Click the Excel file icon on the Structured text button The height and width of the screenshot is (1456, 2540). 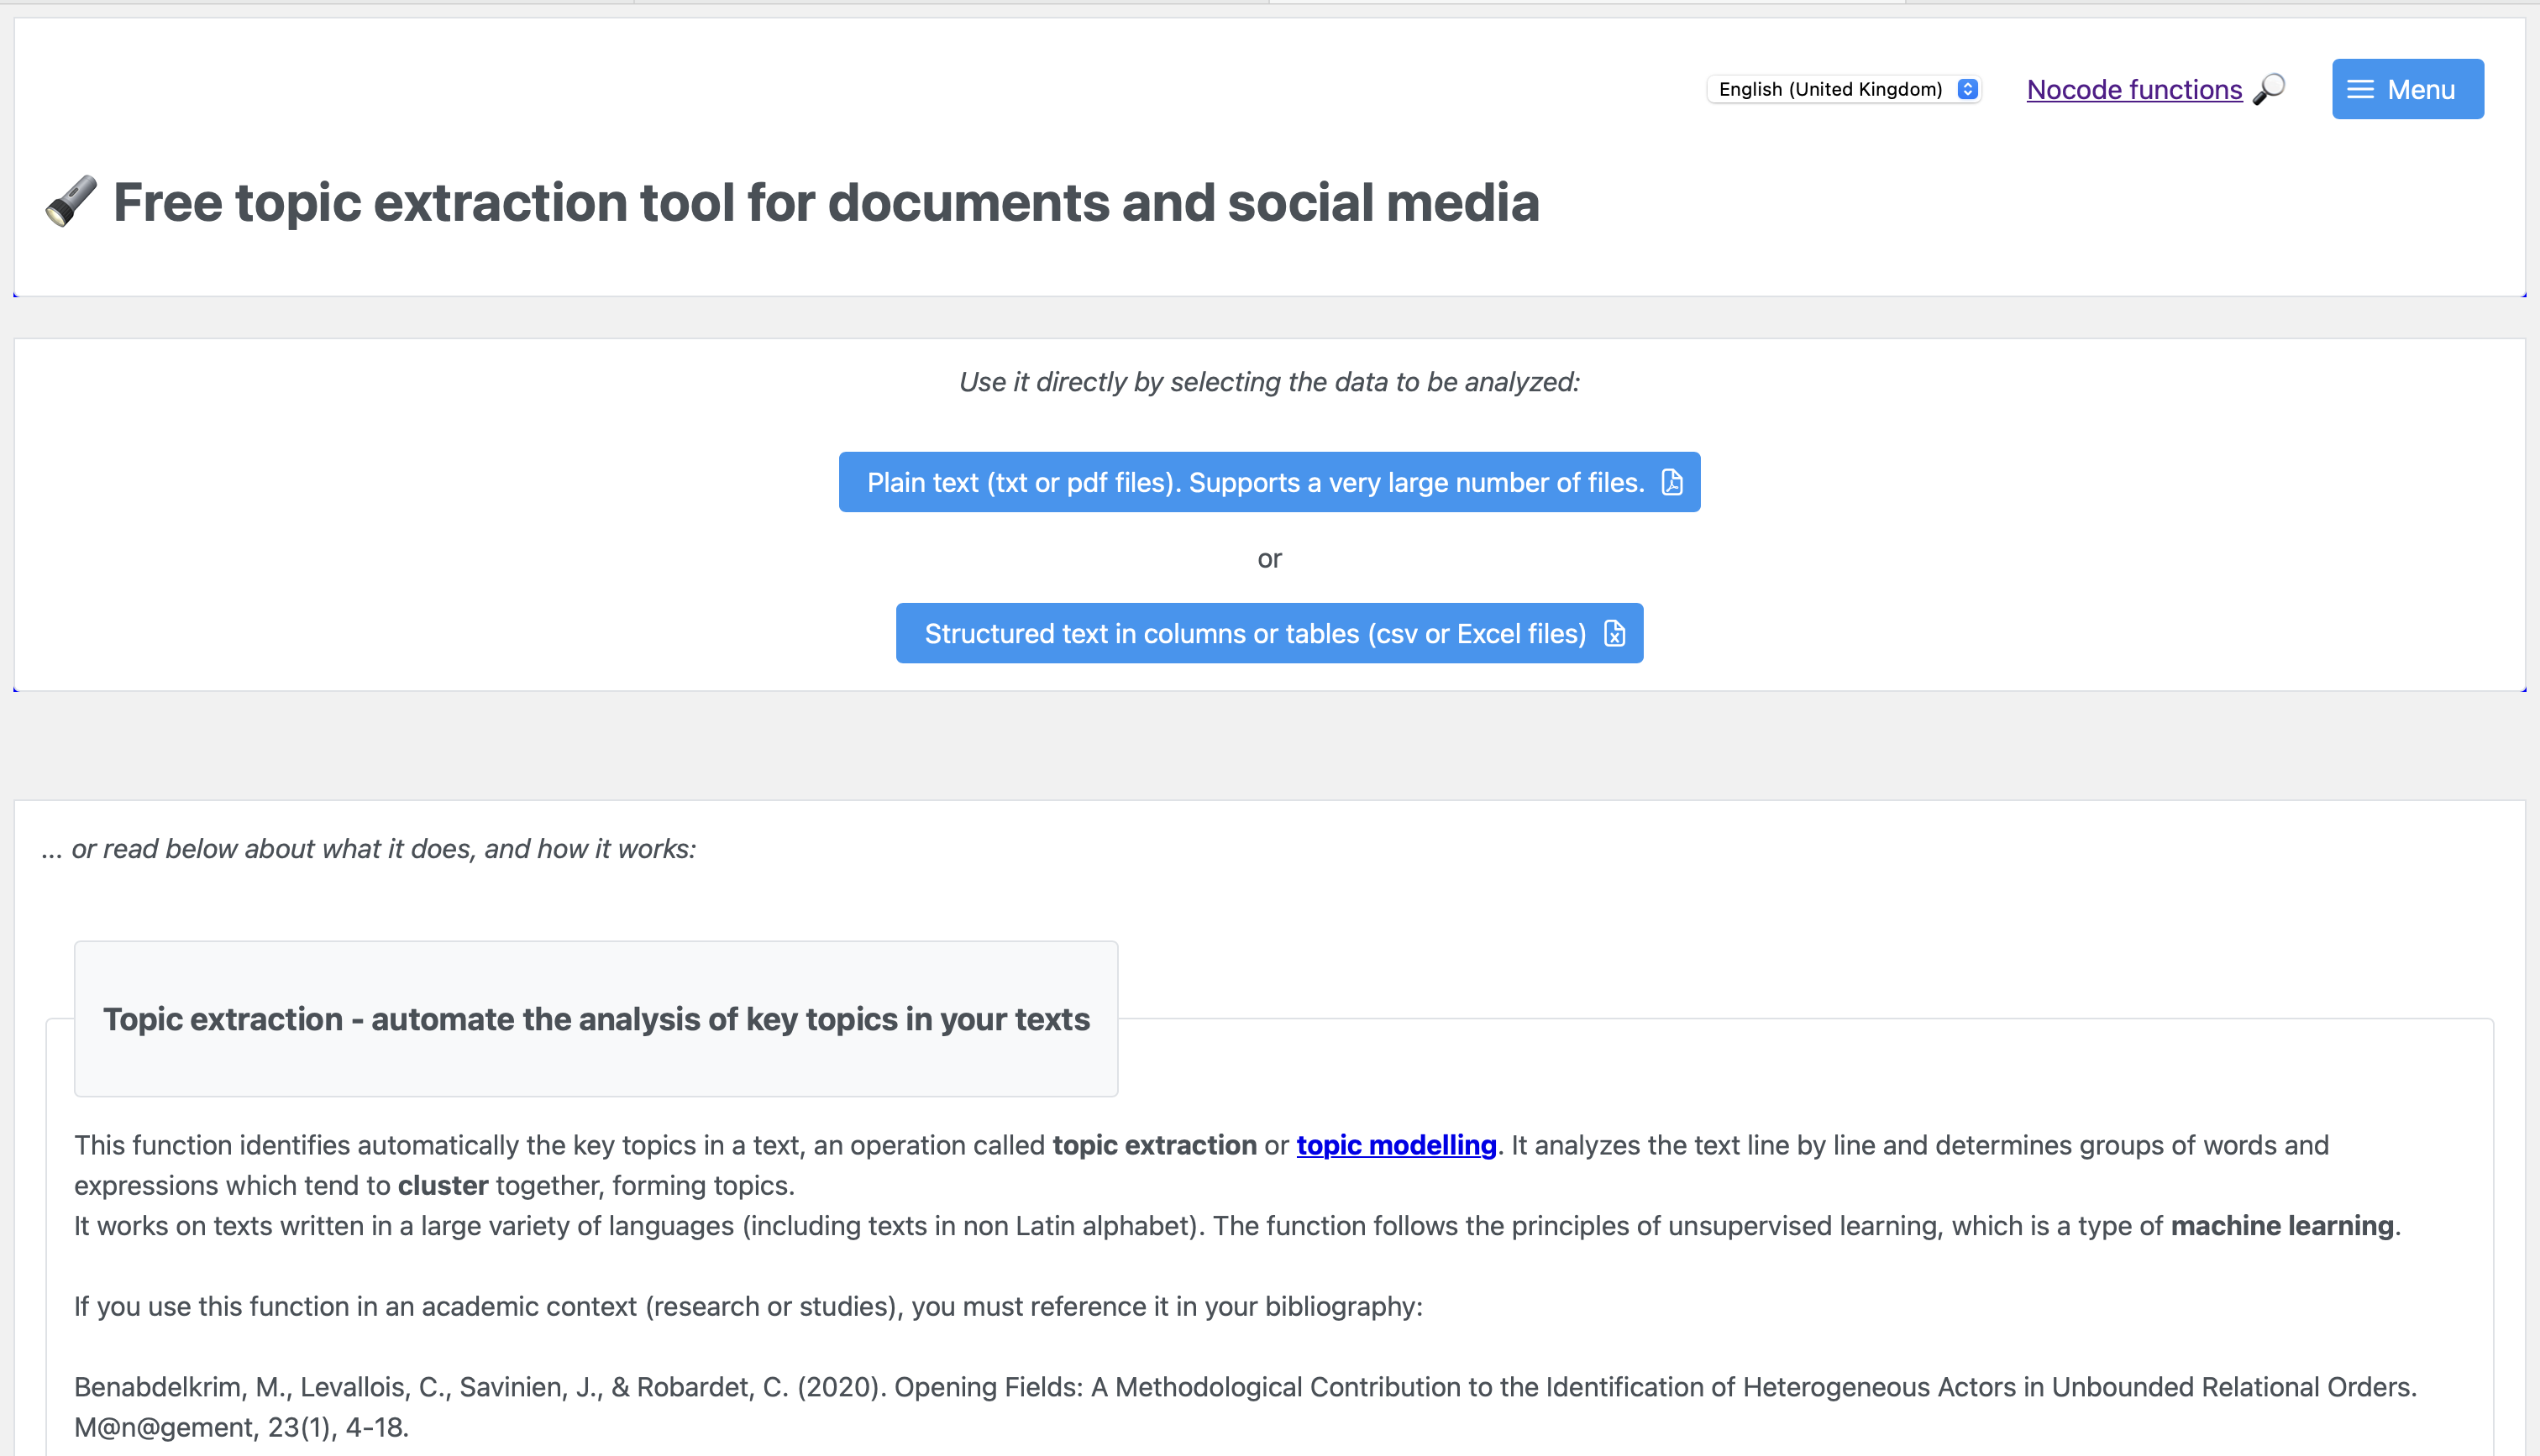[1614, 633]
